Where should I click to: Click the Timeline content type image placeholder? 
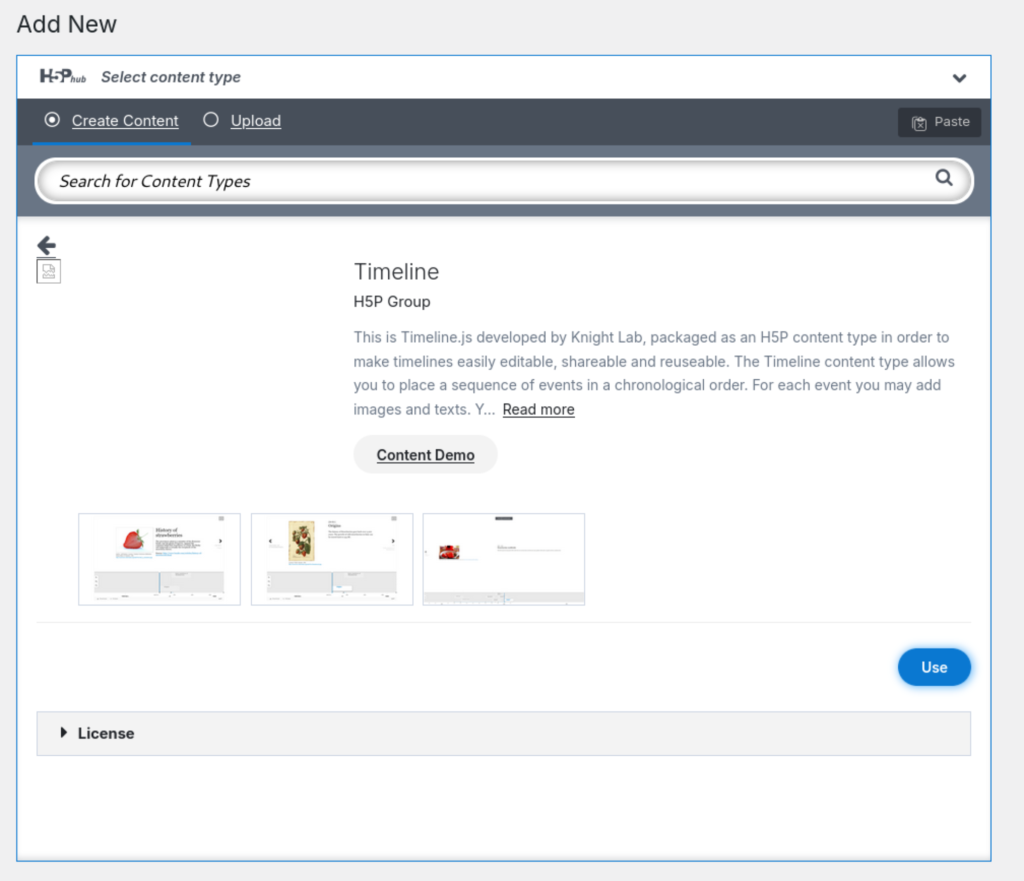(x=49, y=271)
